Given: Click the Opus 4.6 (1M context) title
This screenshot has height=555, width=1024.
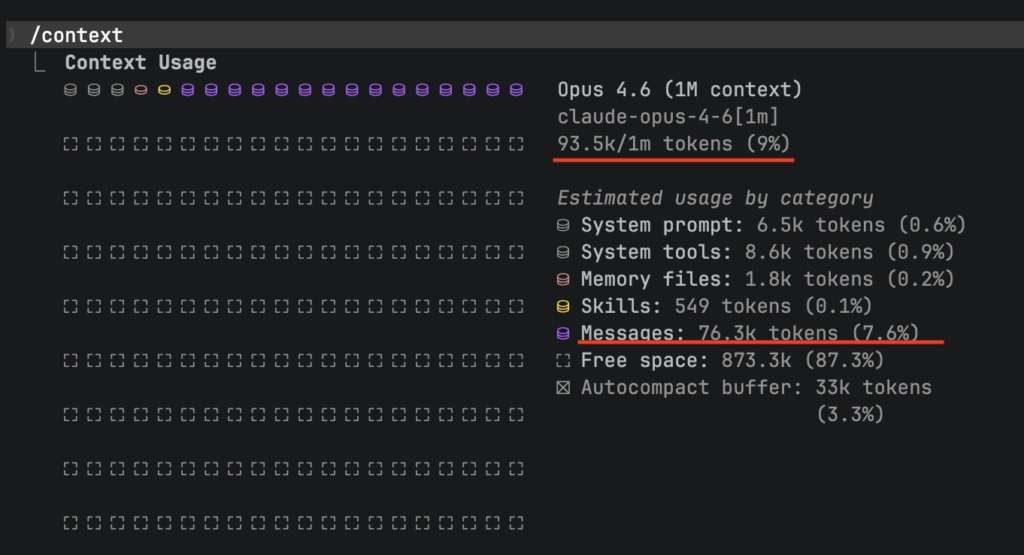Looking at the screenshot, I should coord(680,90).
